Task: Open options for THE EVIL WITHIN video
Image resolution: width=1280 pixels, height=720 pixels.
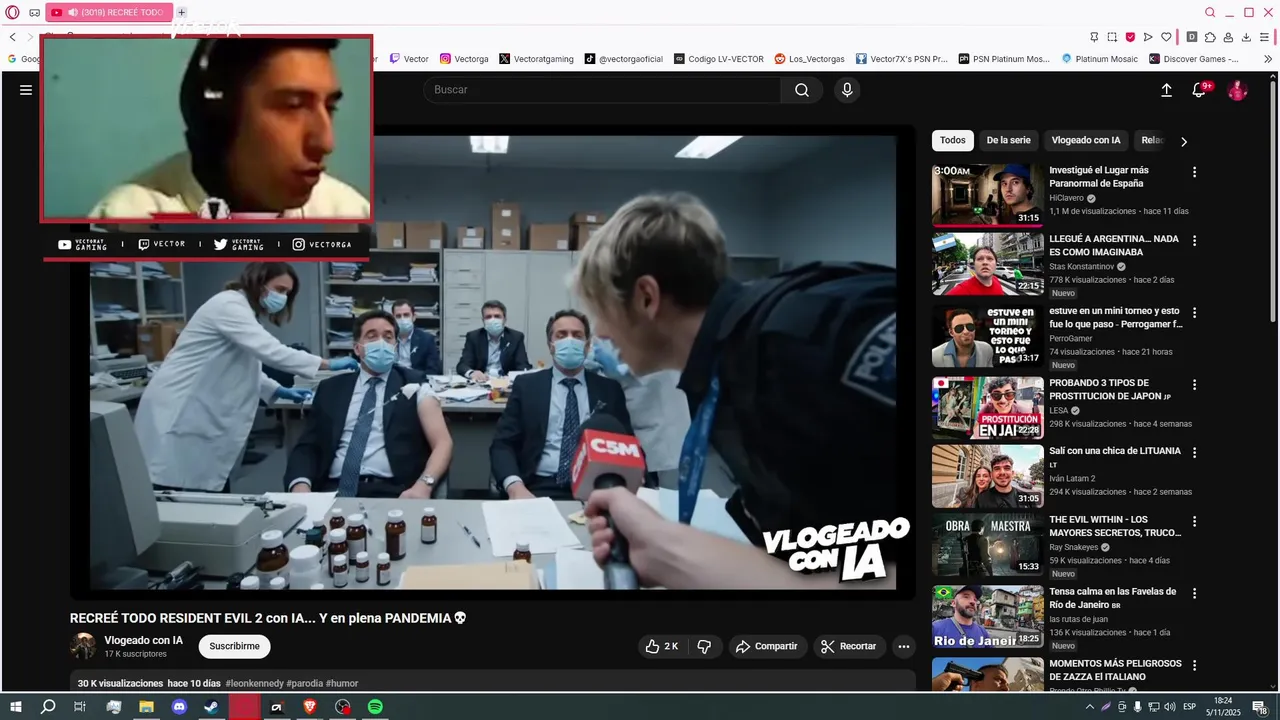Action: pyautogui.click(x=1194, y=521)
